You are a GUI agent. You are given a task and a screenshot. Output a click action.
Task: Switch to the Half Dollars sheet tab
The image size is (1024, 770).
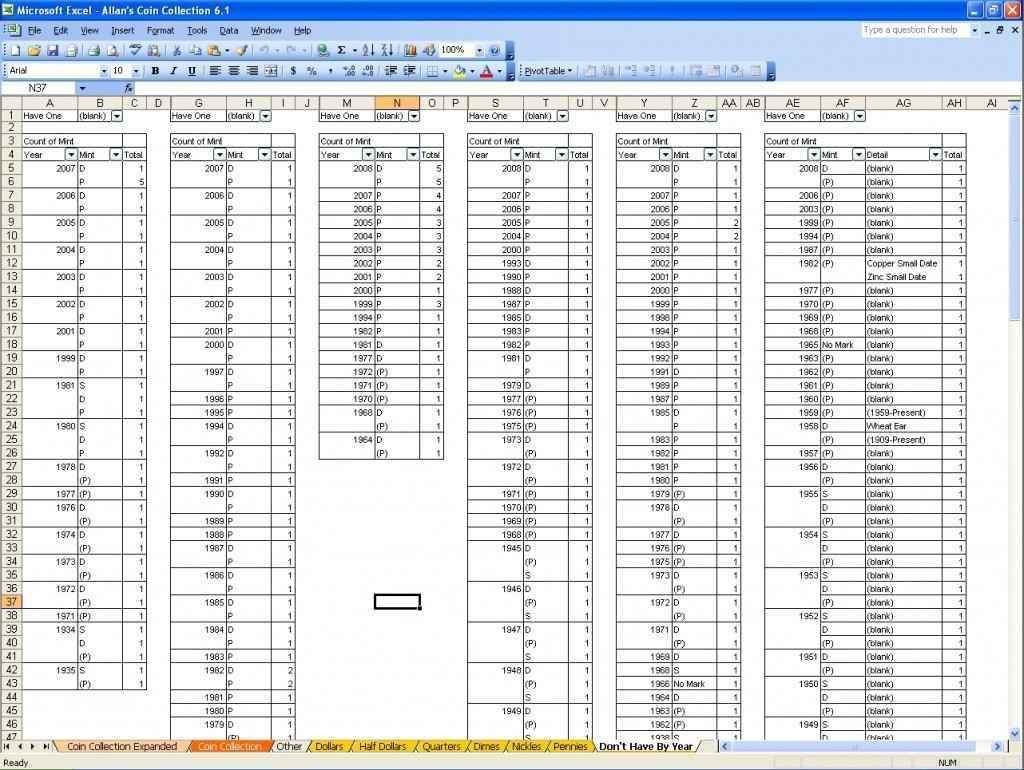[382, 746]
